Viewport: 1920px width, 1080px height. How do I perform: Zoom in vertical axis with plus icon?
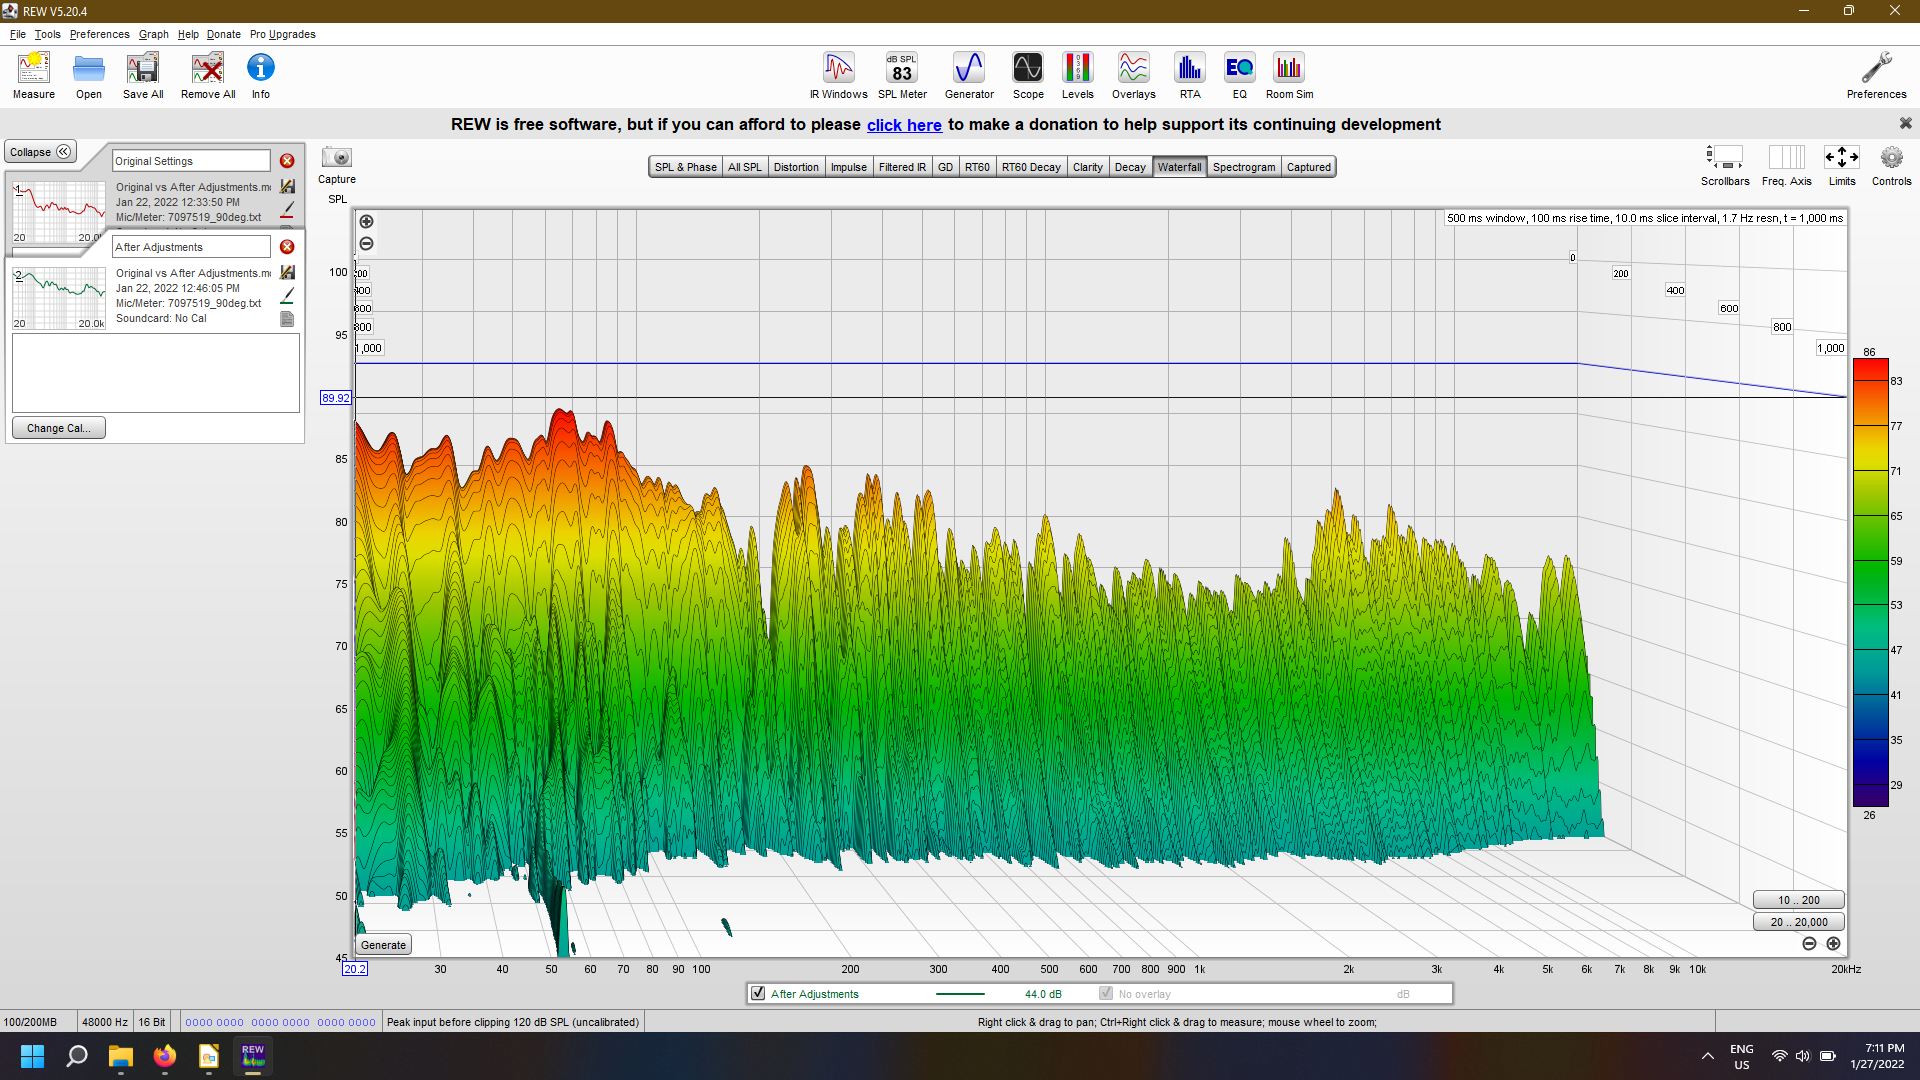(366, 222)
